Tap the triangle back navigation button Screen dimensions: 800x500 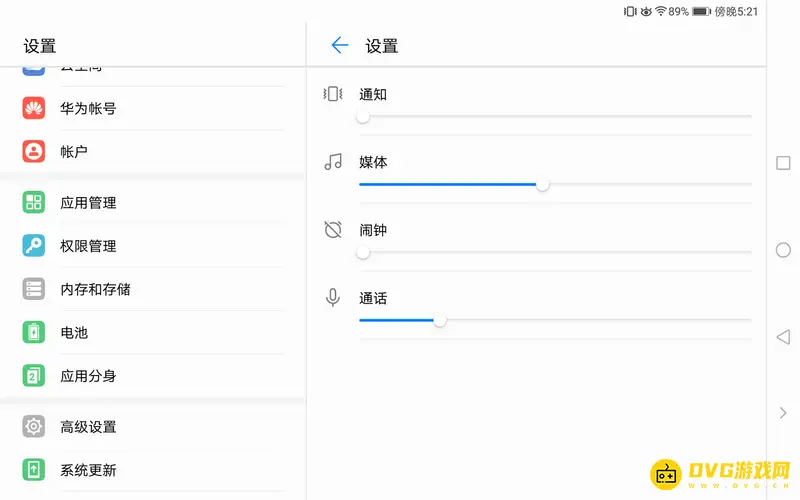pyautogui.click(x=783, y=337)
